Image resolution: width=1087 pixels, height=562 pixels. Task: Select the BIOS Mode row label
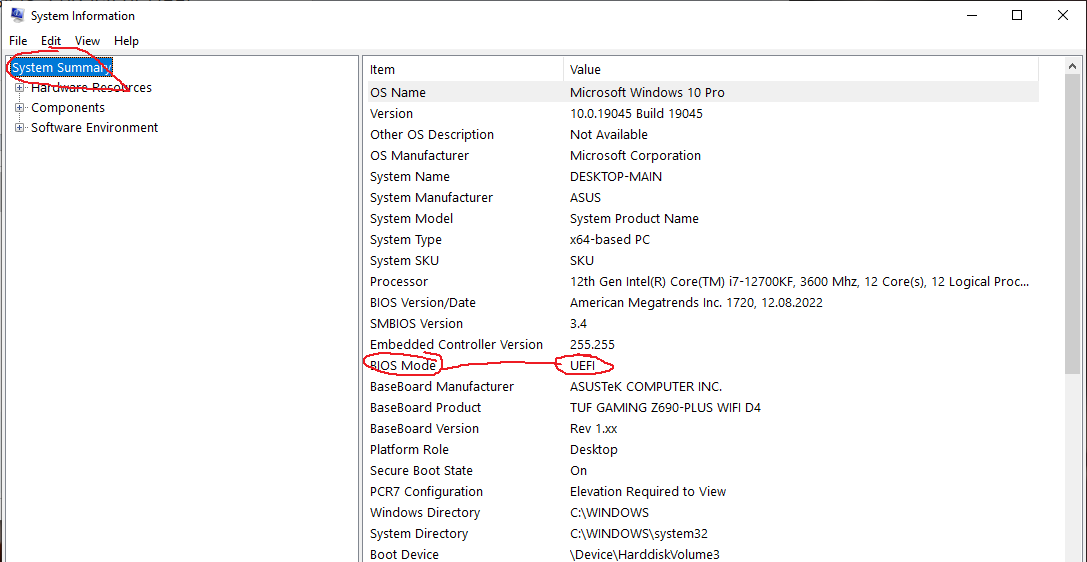[403, 365]
